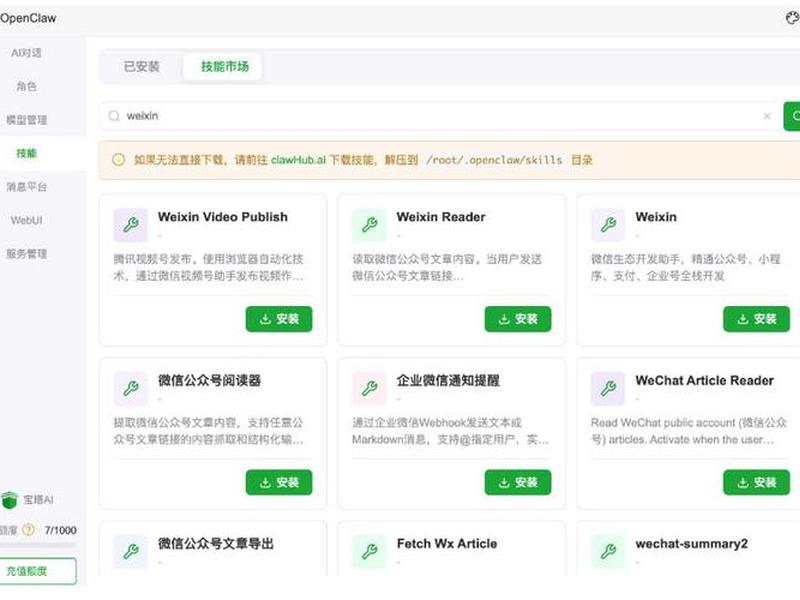Click the warning notice info icon
800x600 pixels.
point(118,160)
